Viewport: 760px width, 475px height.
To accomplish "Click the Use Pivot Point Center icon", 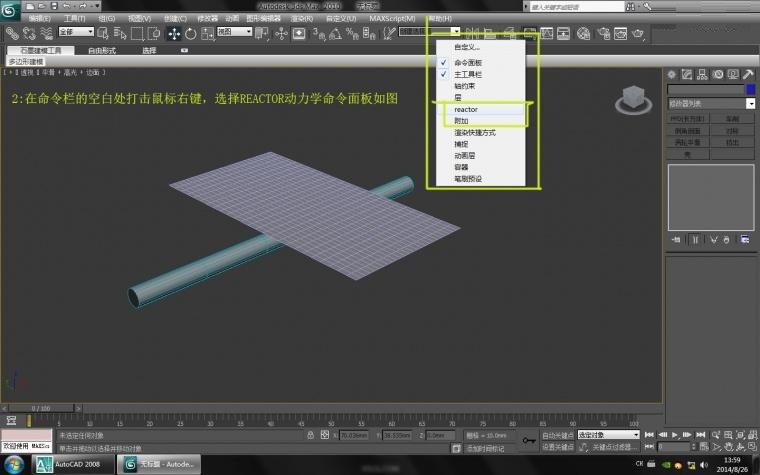I will tap(262, 33).
